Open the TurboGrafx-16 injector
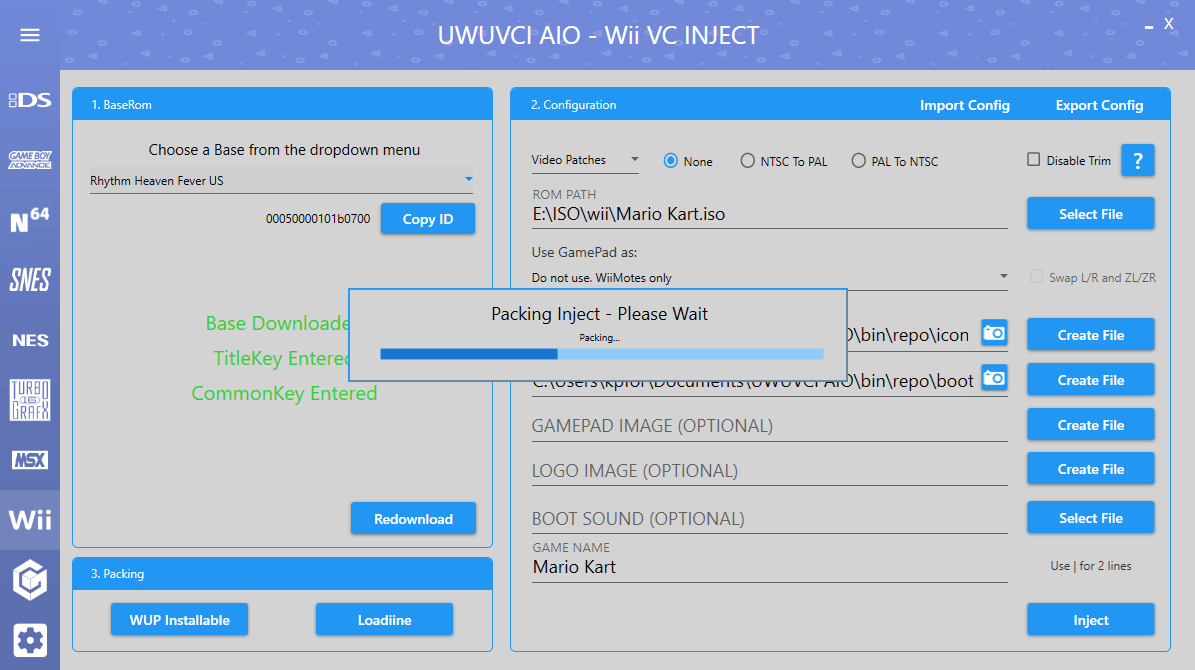The width and height of the screenshot is (1195, 670). 30,400
